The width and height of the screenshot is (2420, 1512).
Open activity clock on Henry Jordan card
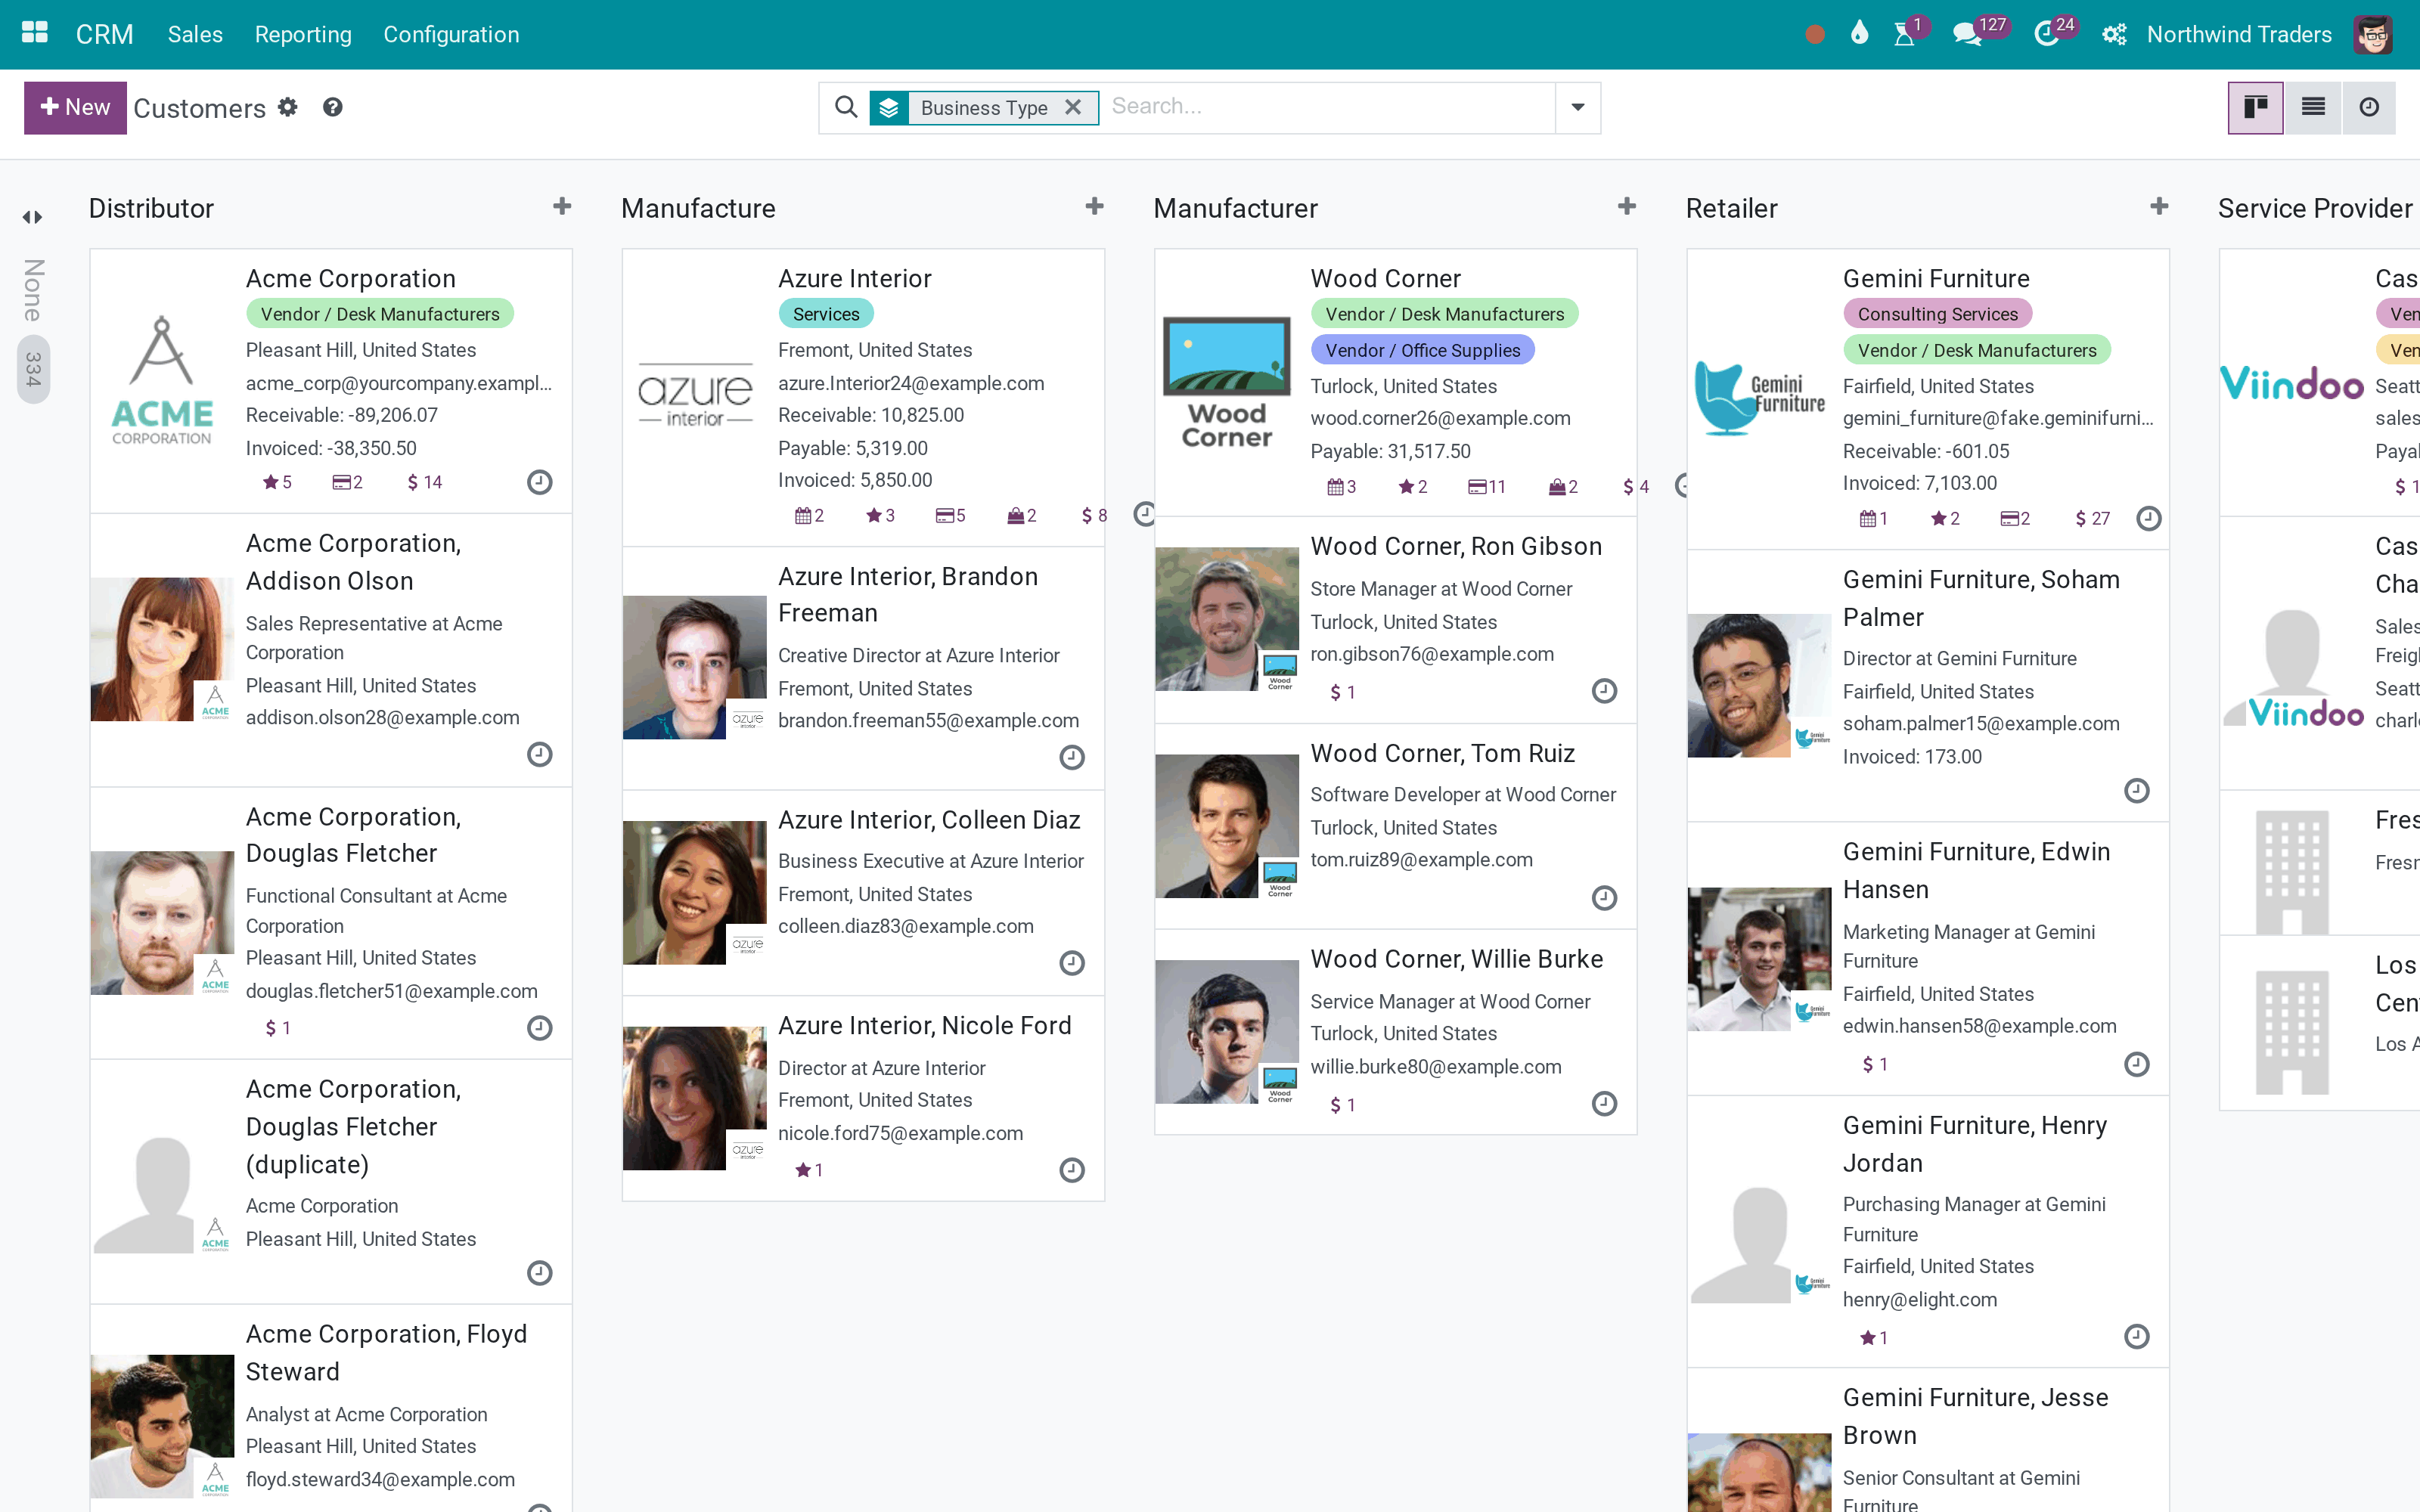2137,1337
